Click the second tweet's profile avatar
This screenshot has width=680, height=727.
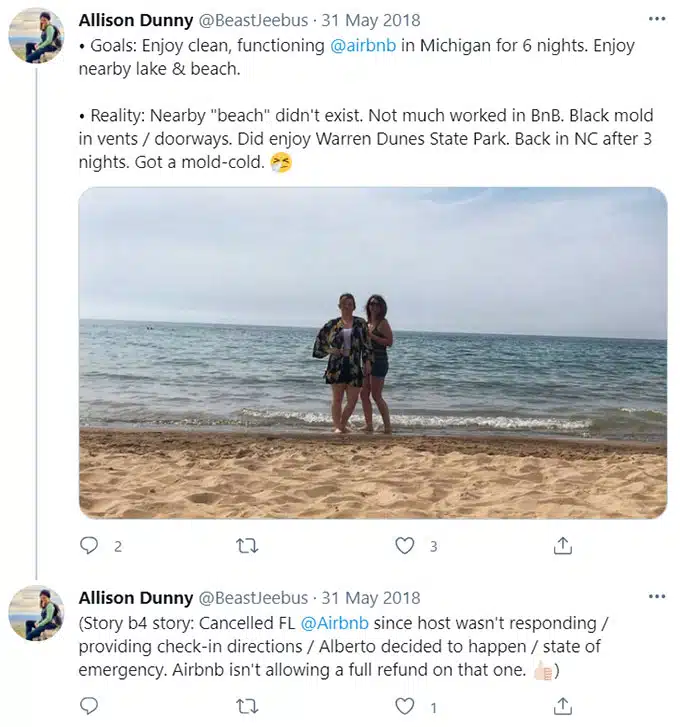click(x=36, y=613)
